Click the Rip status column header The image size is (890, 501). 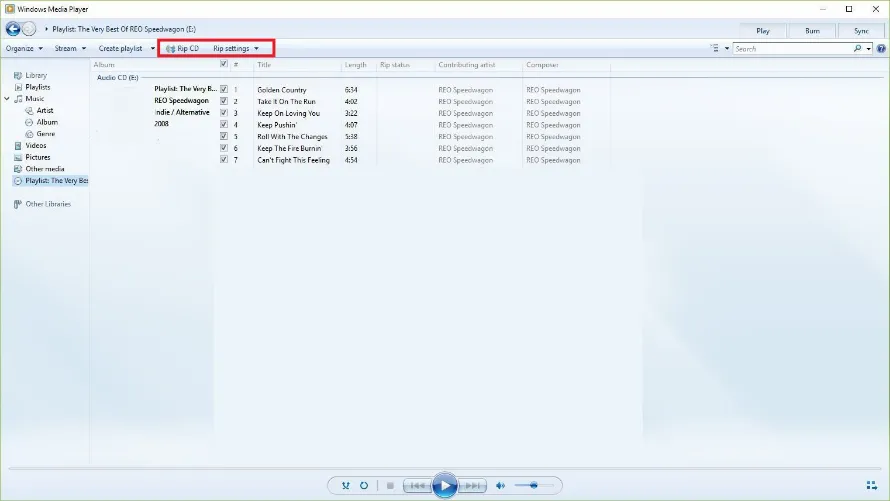coord(394,65)
